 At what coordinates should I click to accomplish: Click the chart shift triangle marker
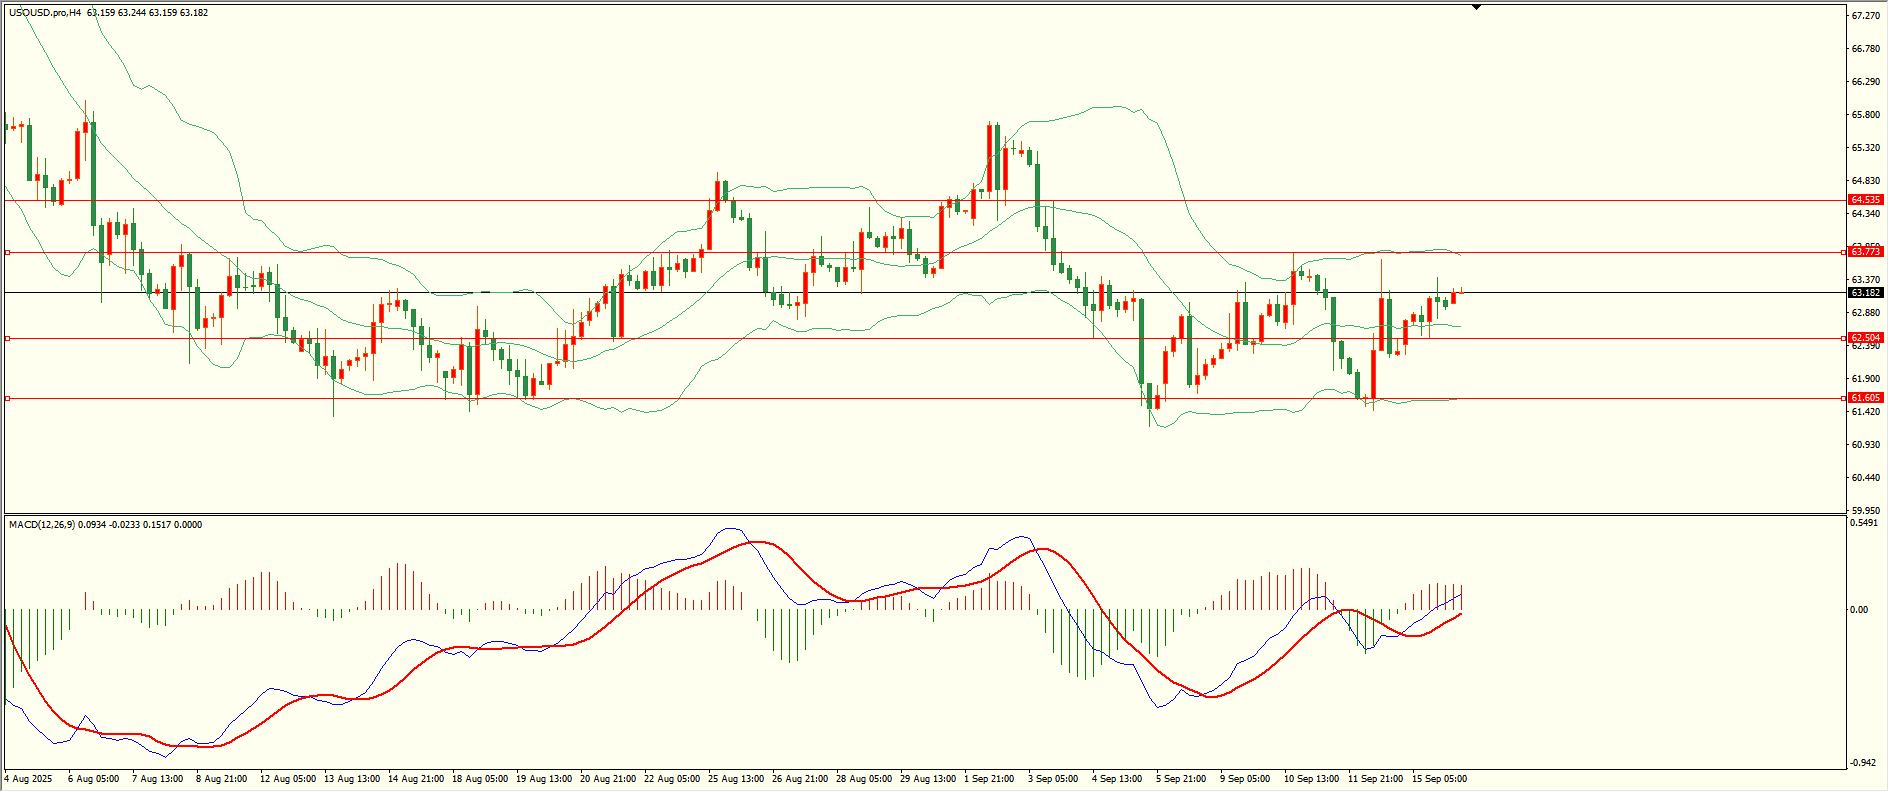point(1476,7)
